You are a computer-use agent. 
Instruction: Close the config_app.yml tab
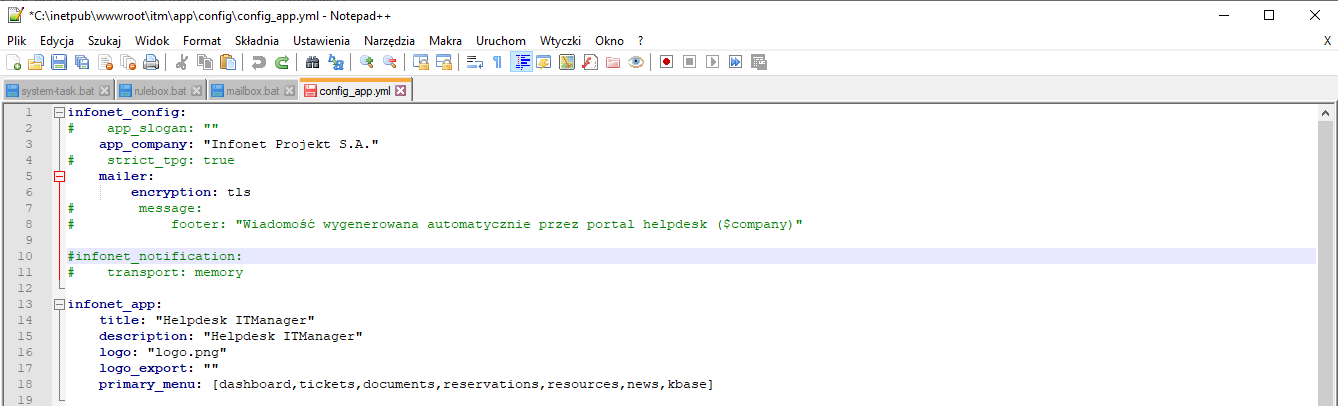coord(401,91)
